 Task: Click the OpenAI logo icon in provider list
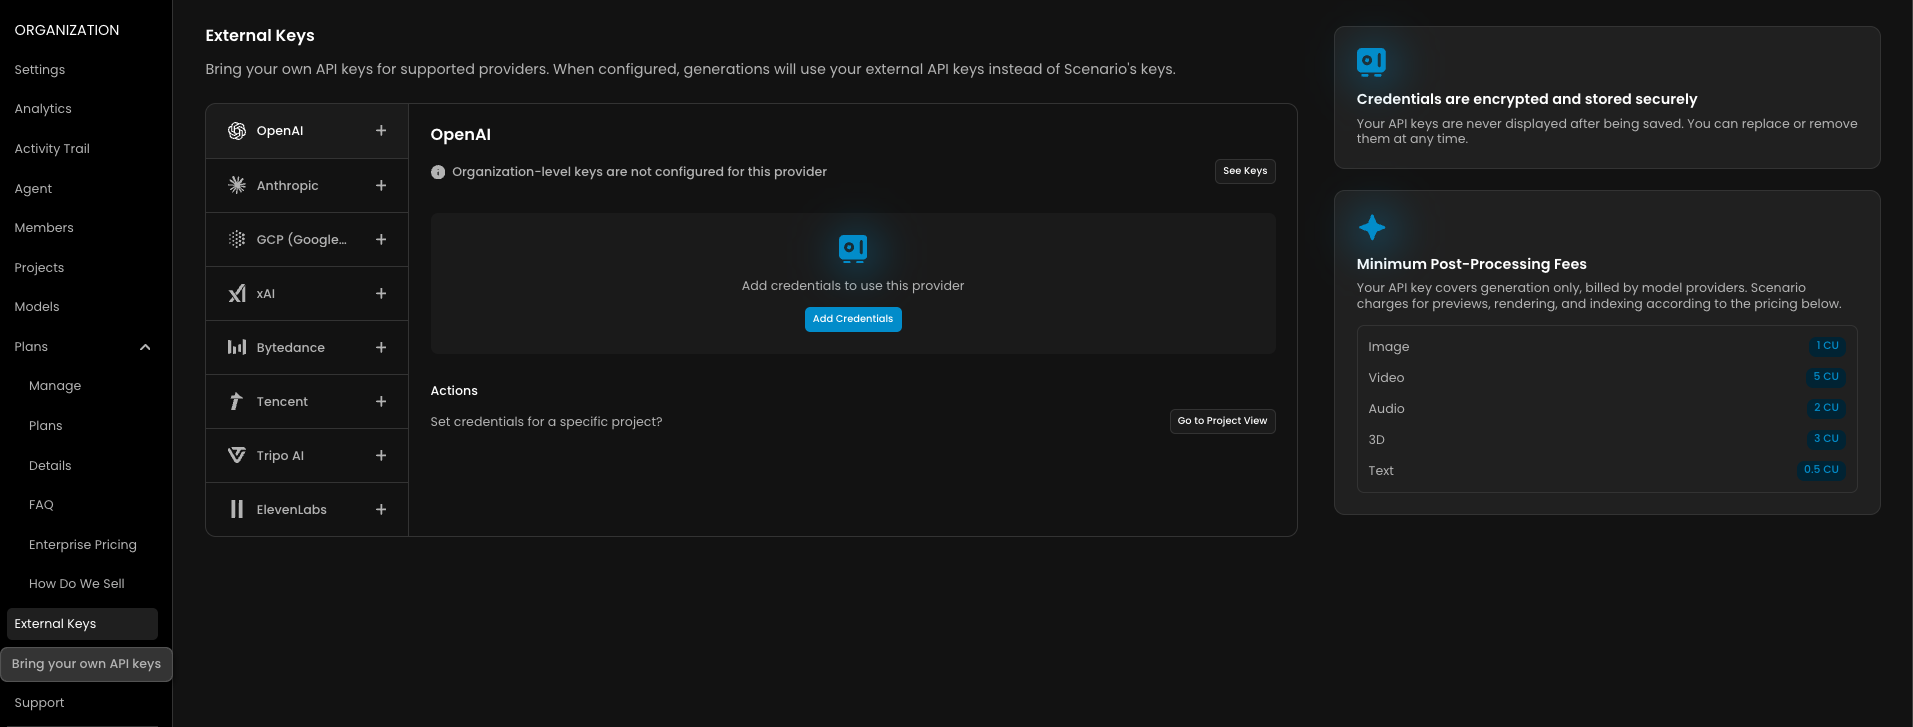click(237, 131)
